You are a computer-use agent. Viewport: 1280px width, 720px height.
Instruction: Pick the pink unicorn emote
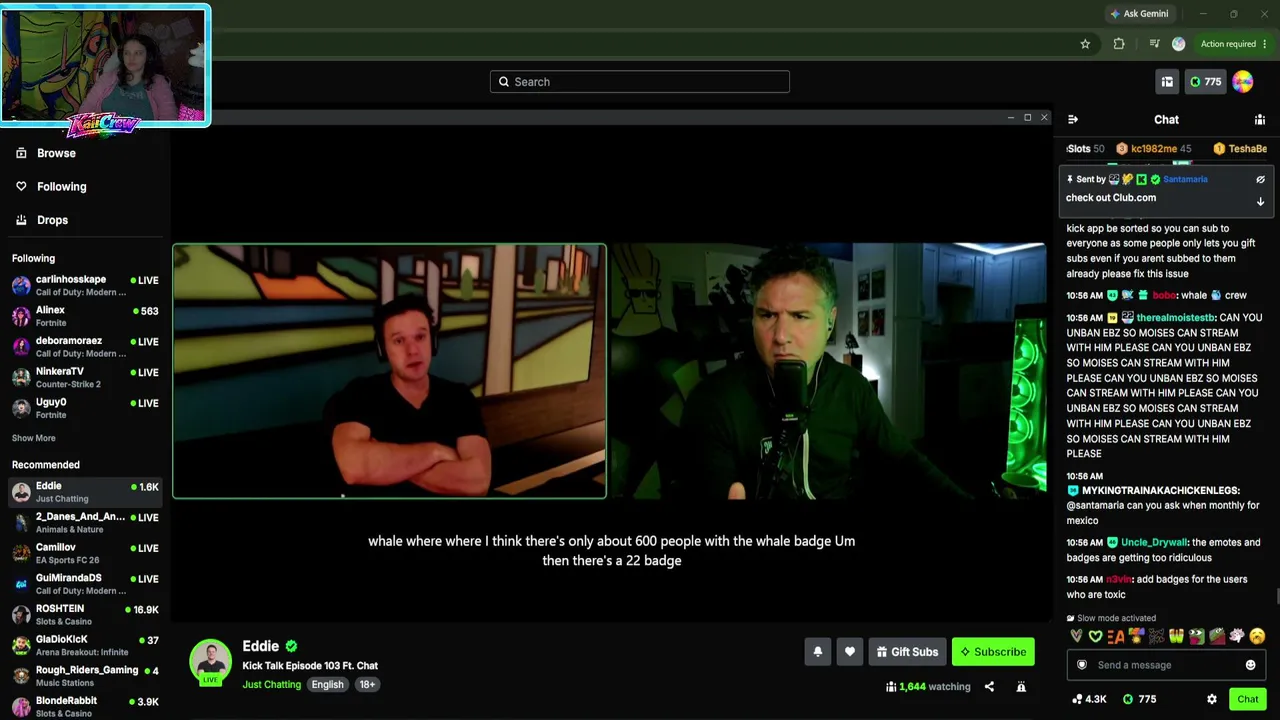pos(1237,636)
